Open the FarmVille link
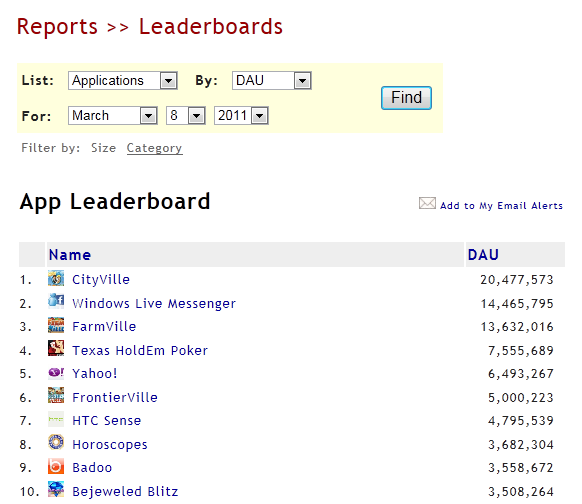 [x=104, y=327]
